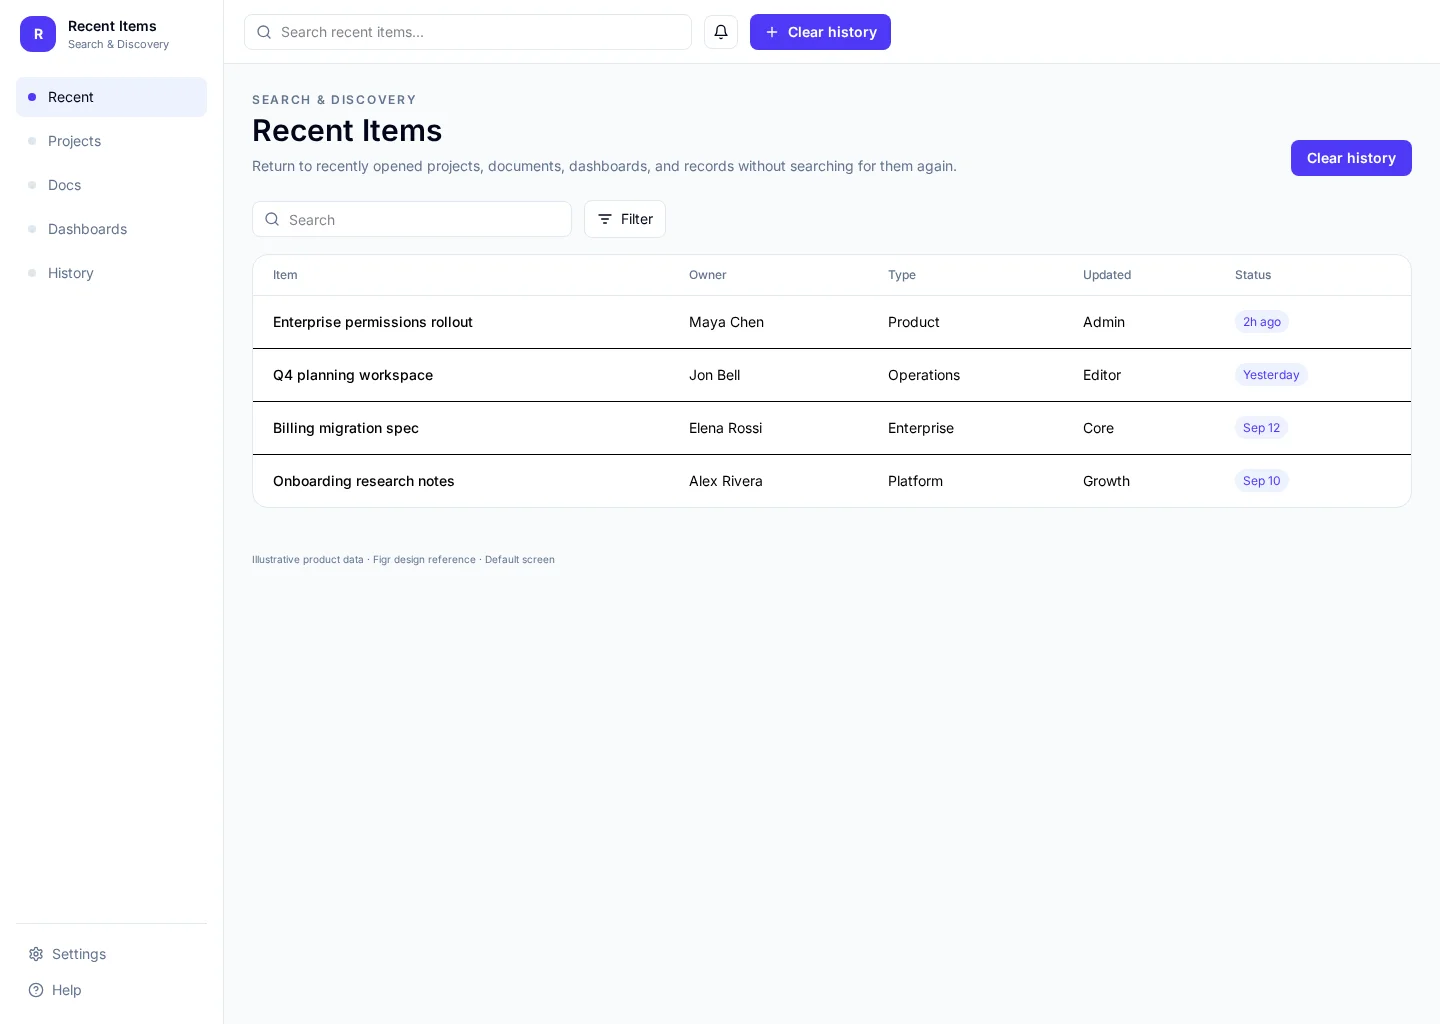Click the purple R app logo
Screen dimensions: 1440x1024
pyautogui.click(x=38, y=34)
